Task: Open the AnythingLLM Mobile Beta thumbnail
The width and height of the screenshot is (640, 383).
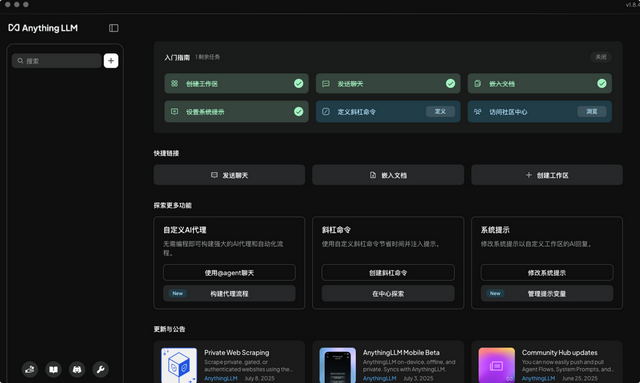Action: click(x=338, y=365)
